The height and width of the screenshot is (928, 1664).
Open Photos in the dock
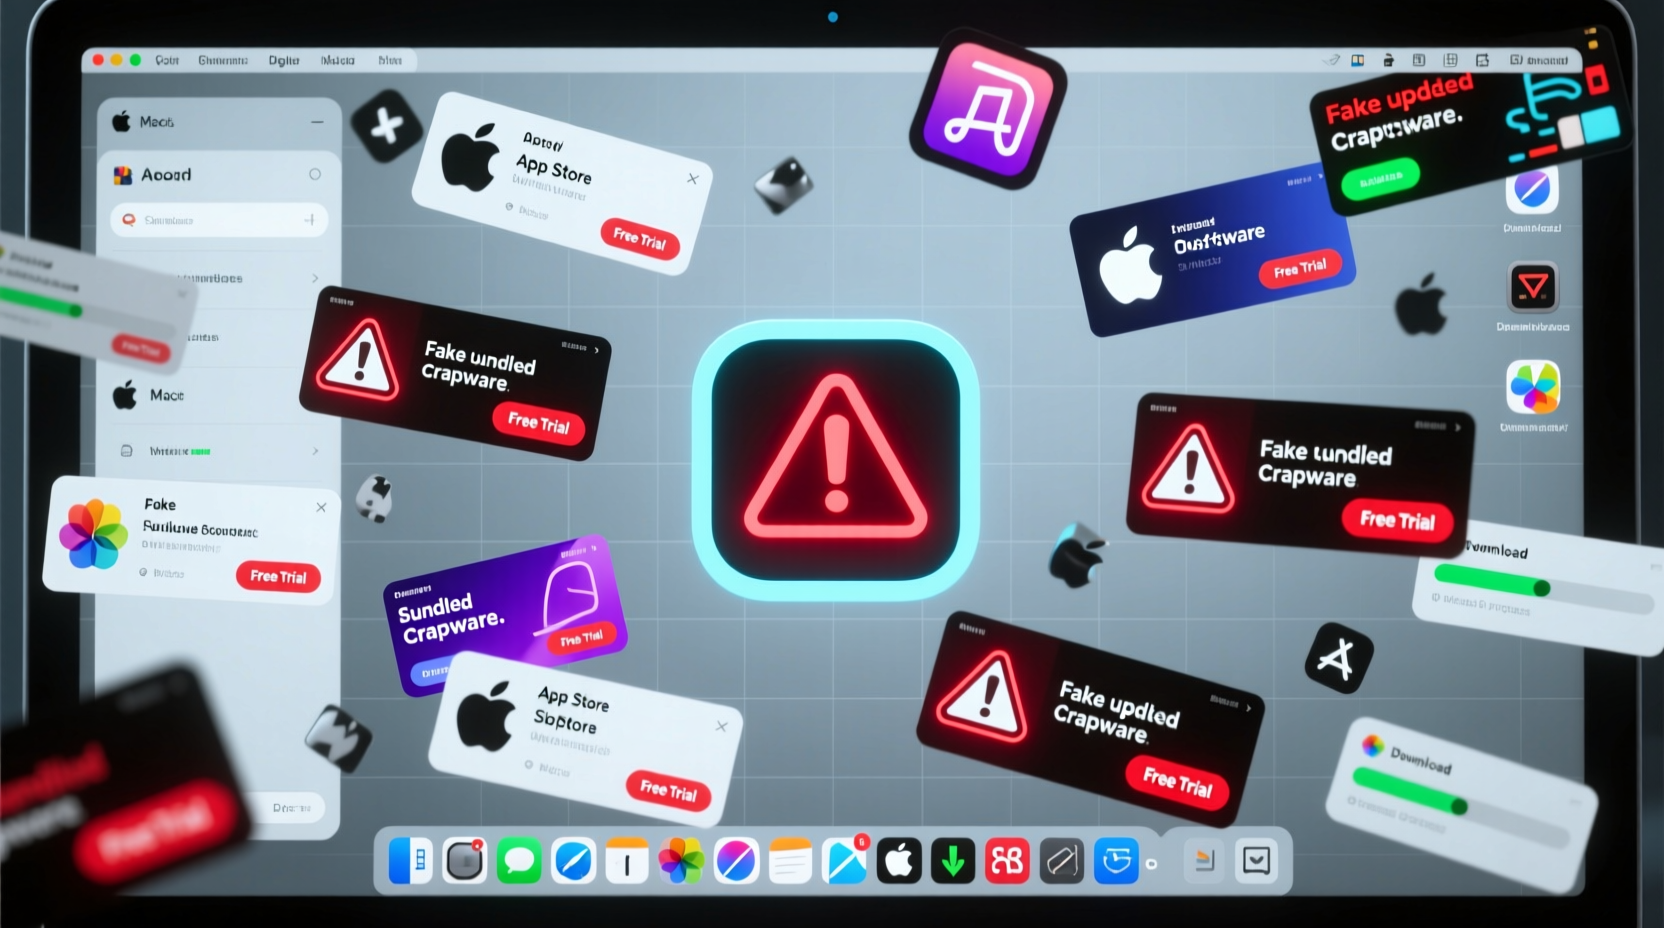pyautogui.click(x=681, y=861)
